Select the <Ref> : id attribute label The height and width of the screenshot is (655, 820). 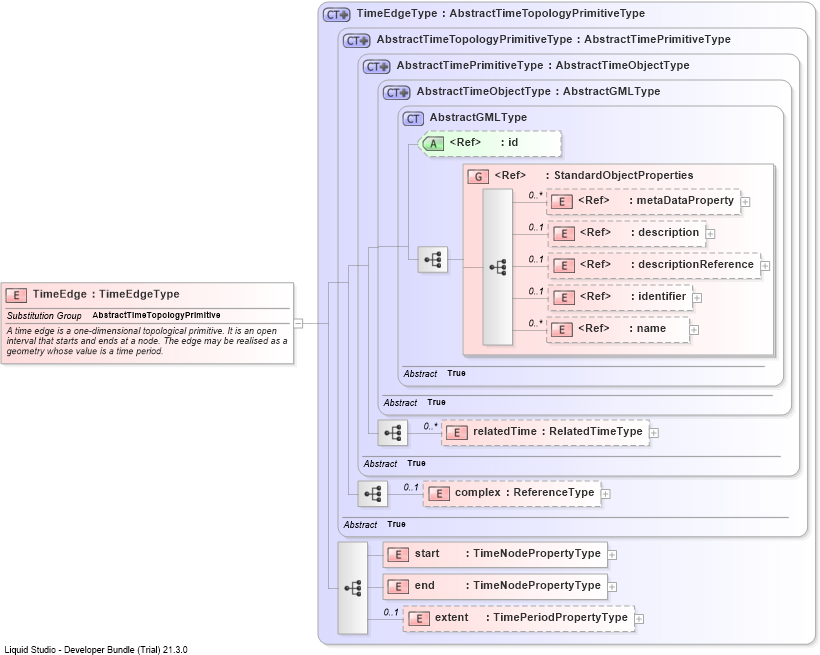484,142
